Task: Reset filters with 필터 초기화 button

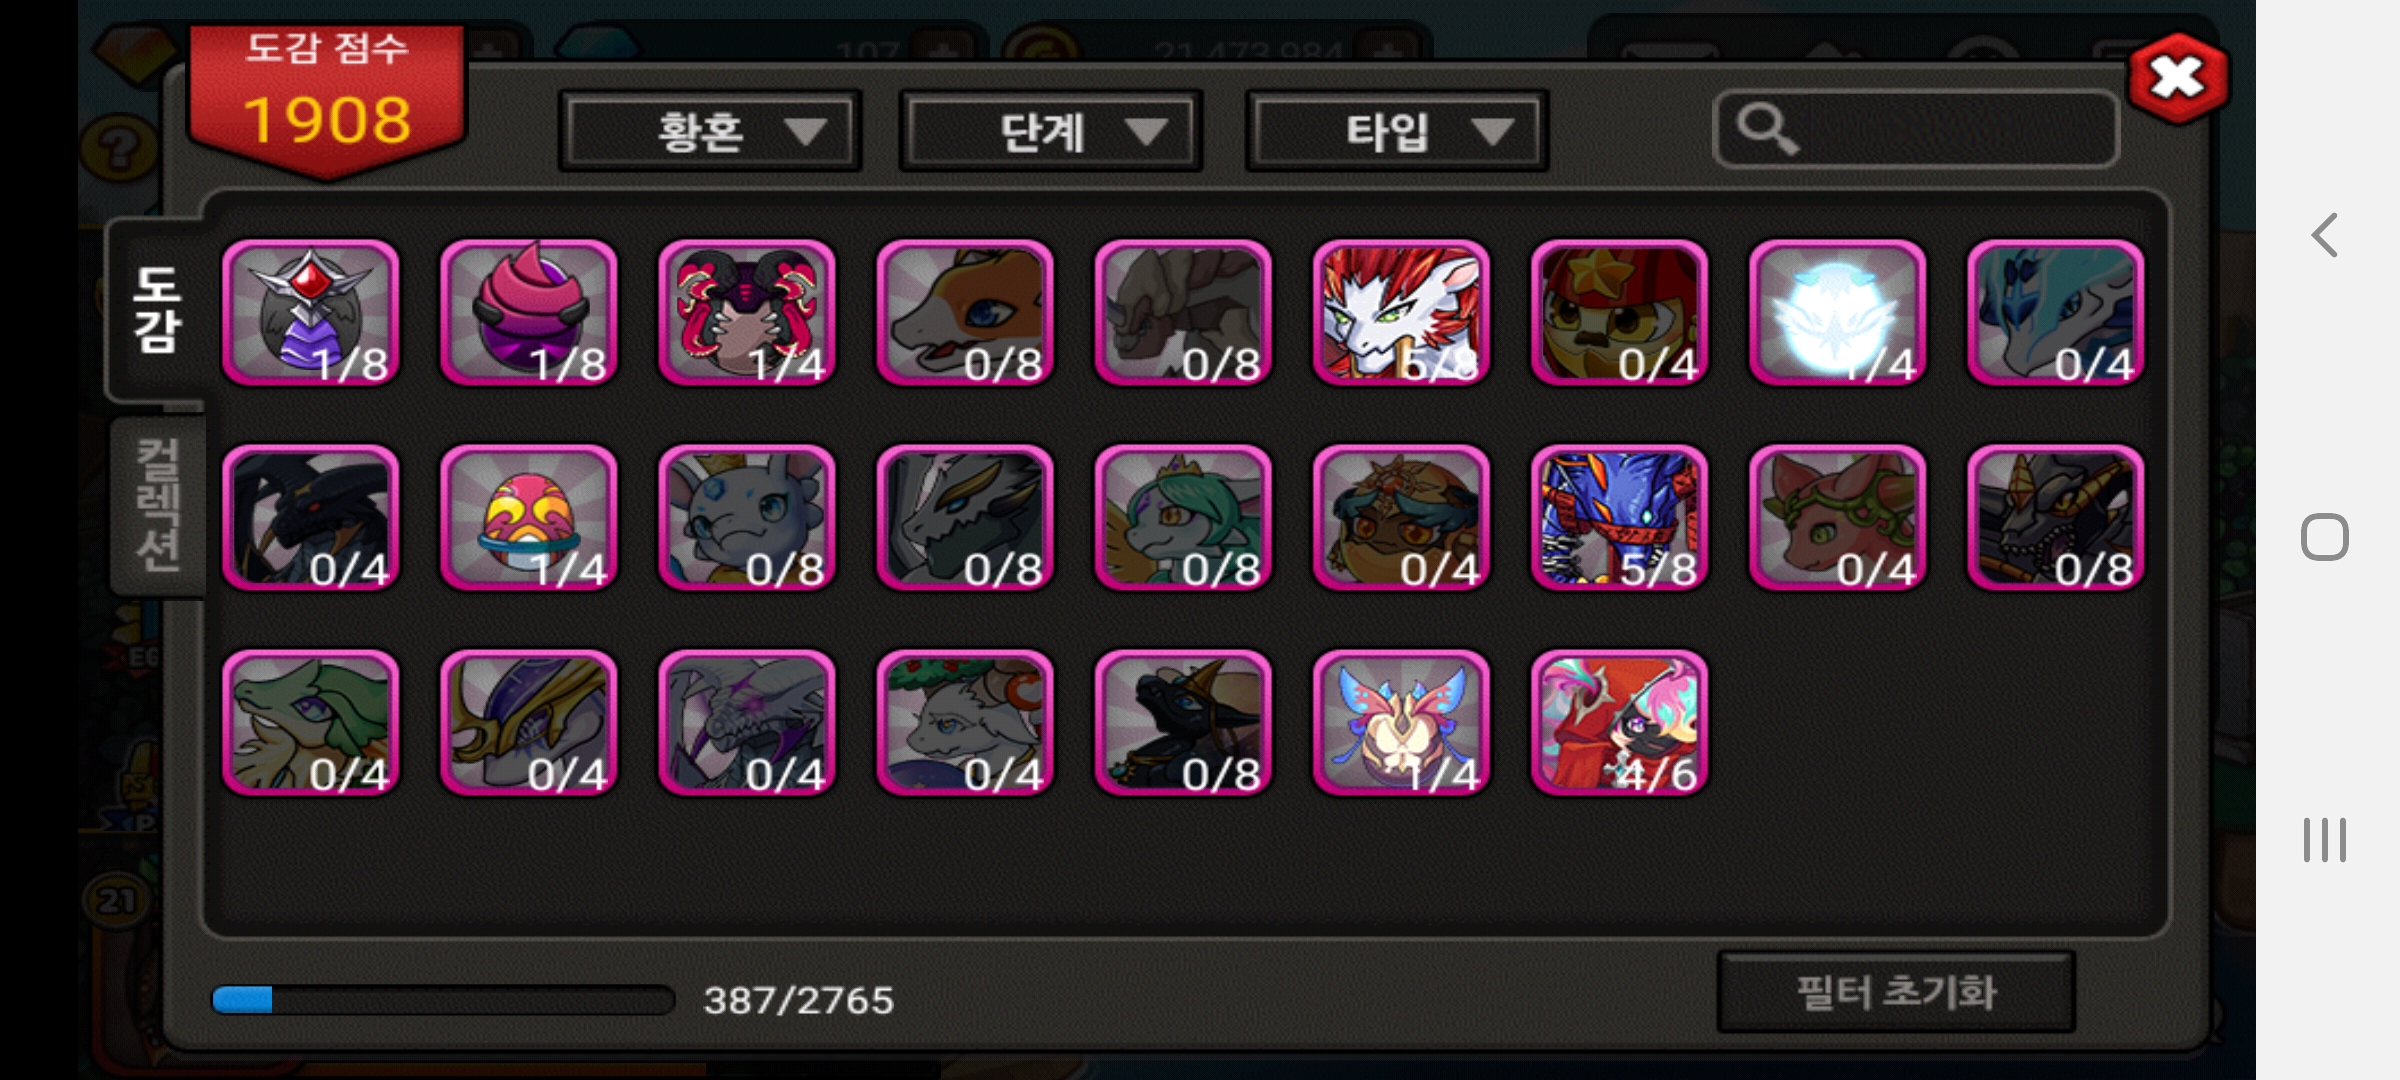Action: click(x=1896, y=992)
